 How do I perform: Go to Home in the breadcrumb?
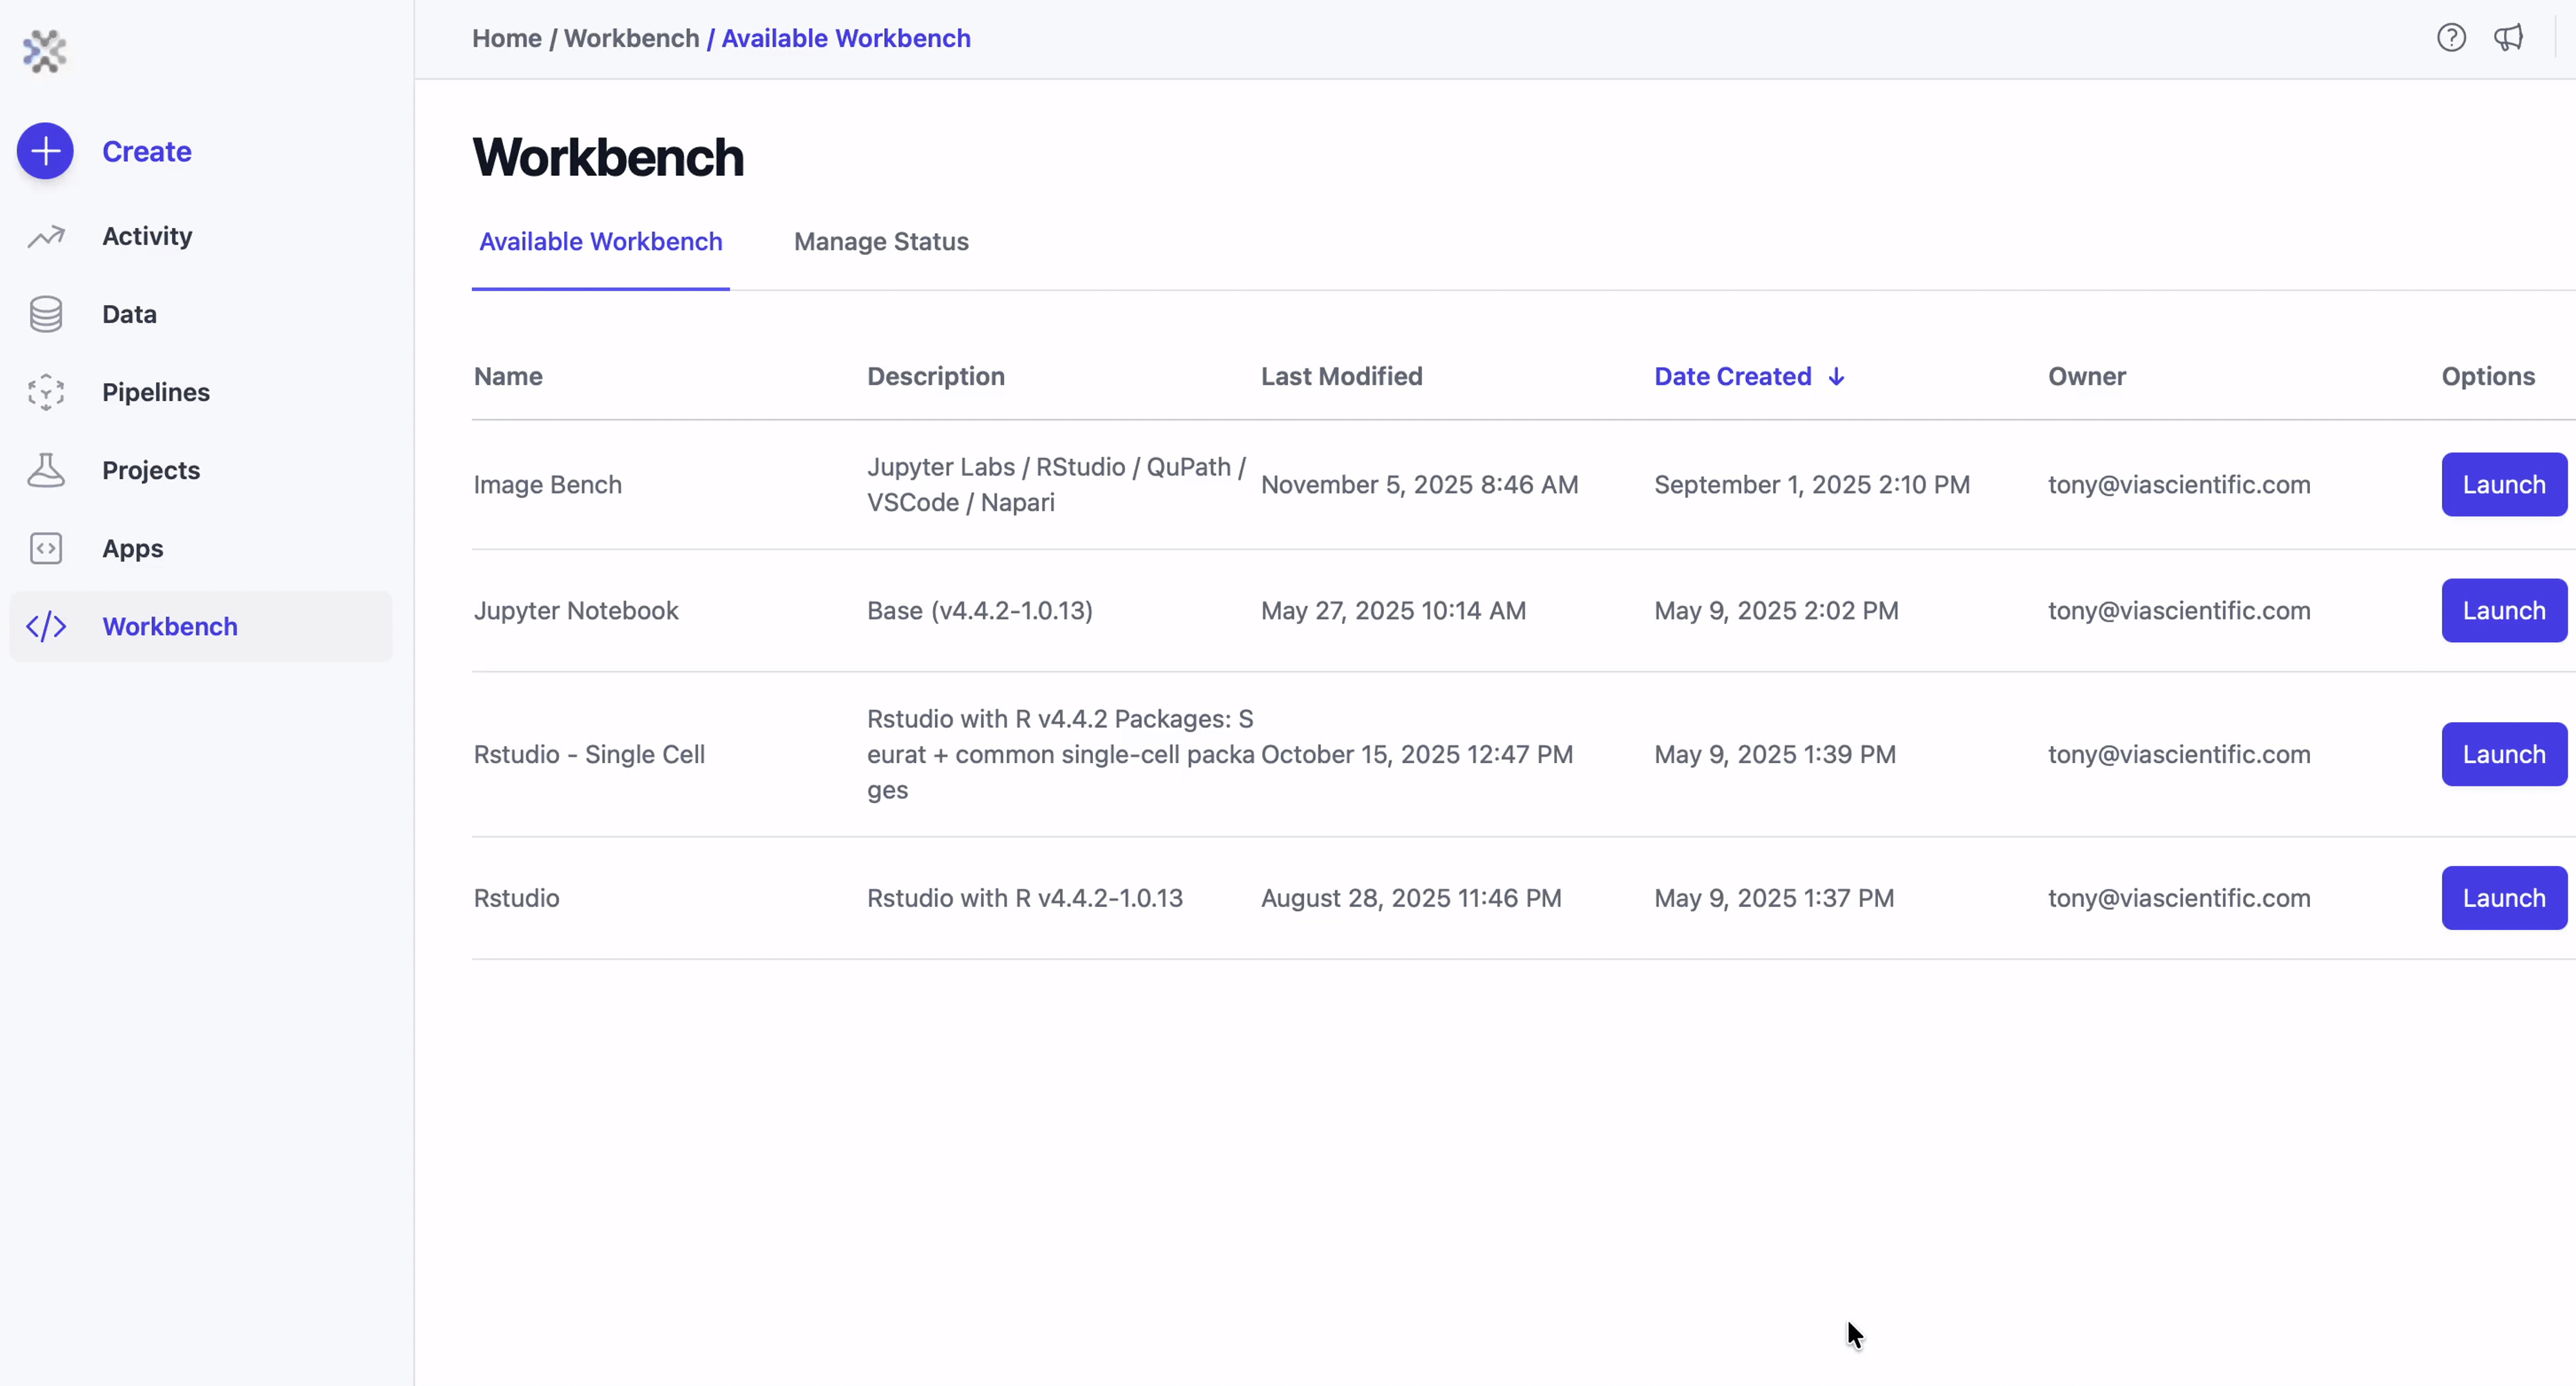[507, 38]
